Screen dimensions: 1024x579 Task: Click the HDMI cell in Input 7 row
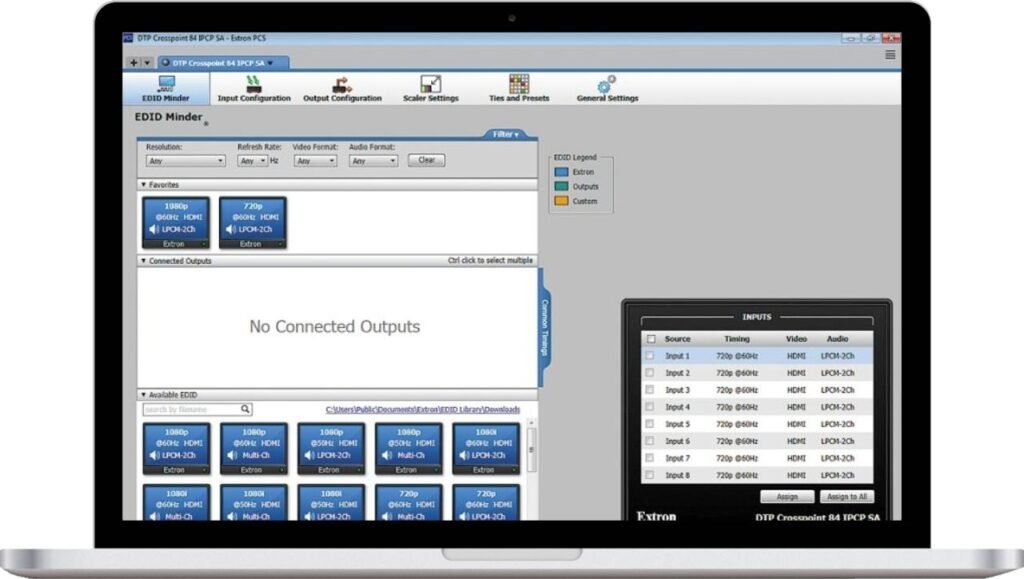point(796,458)
